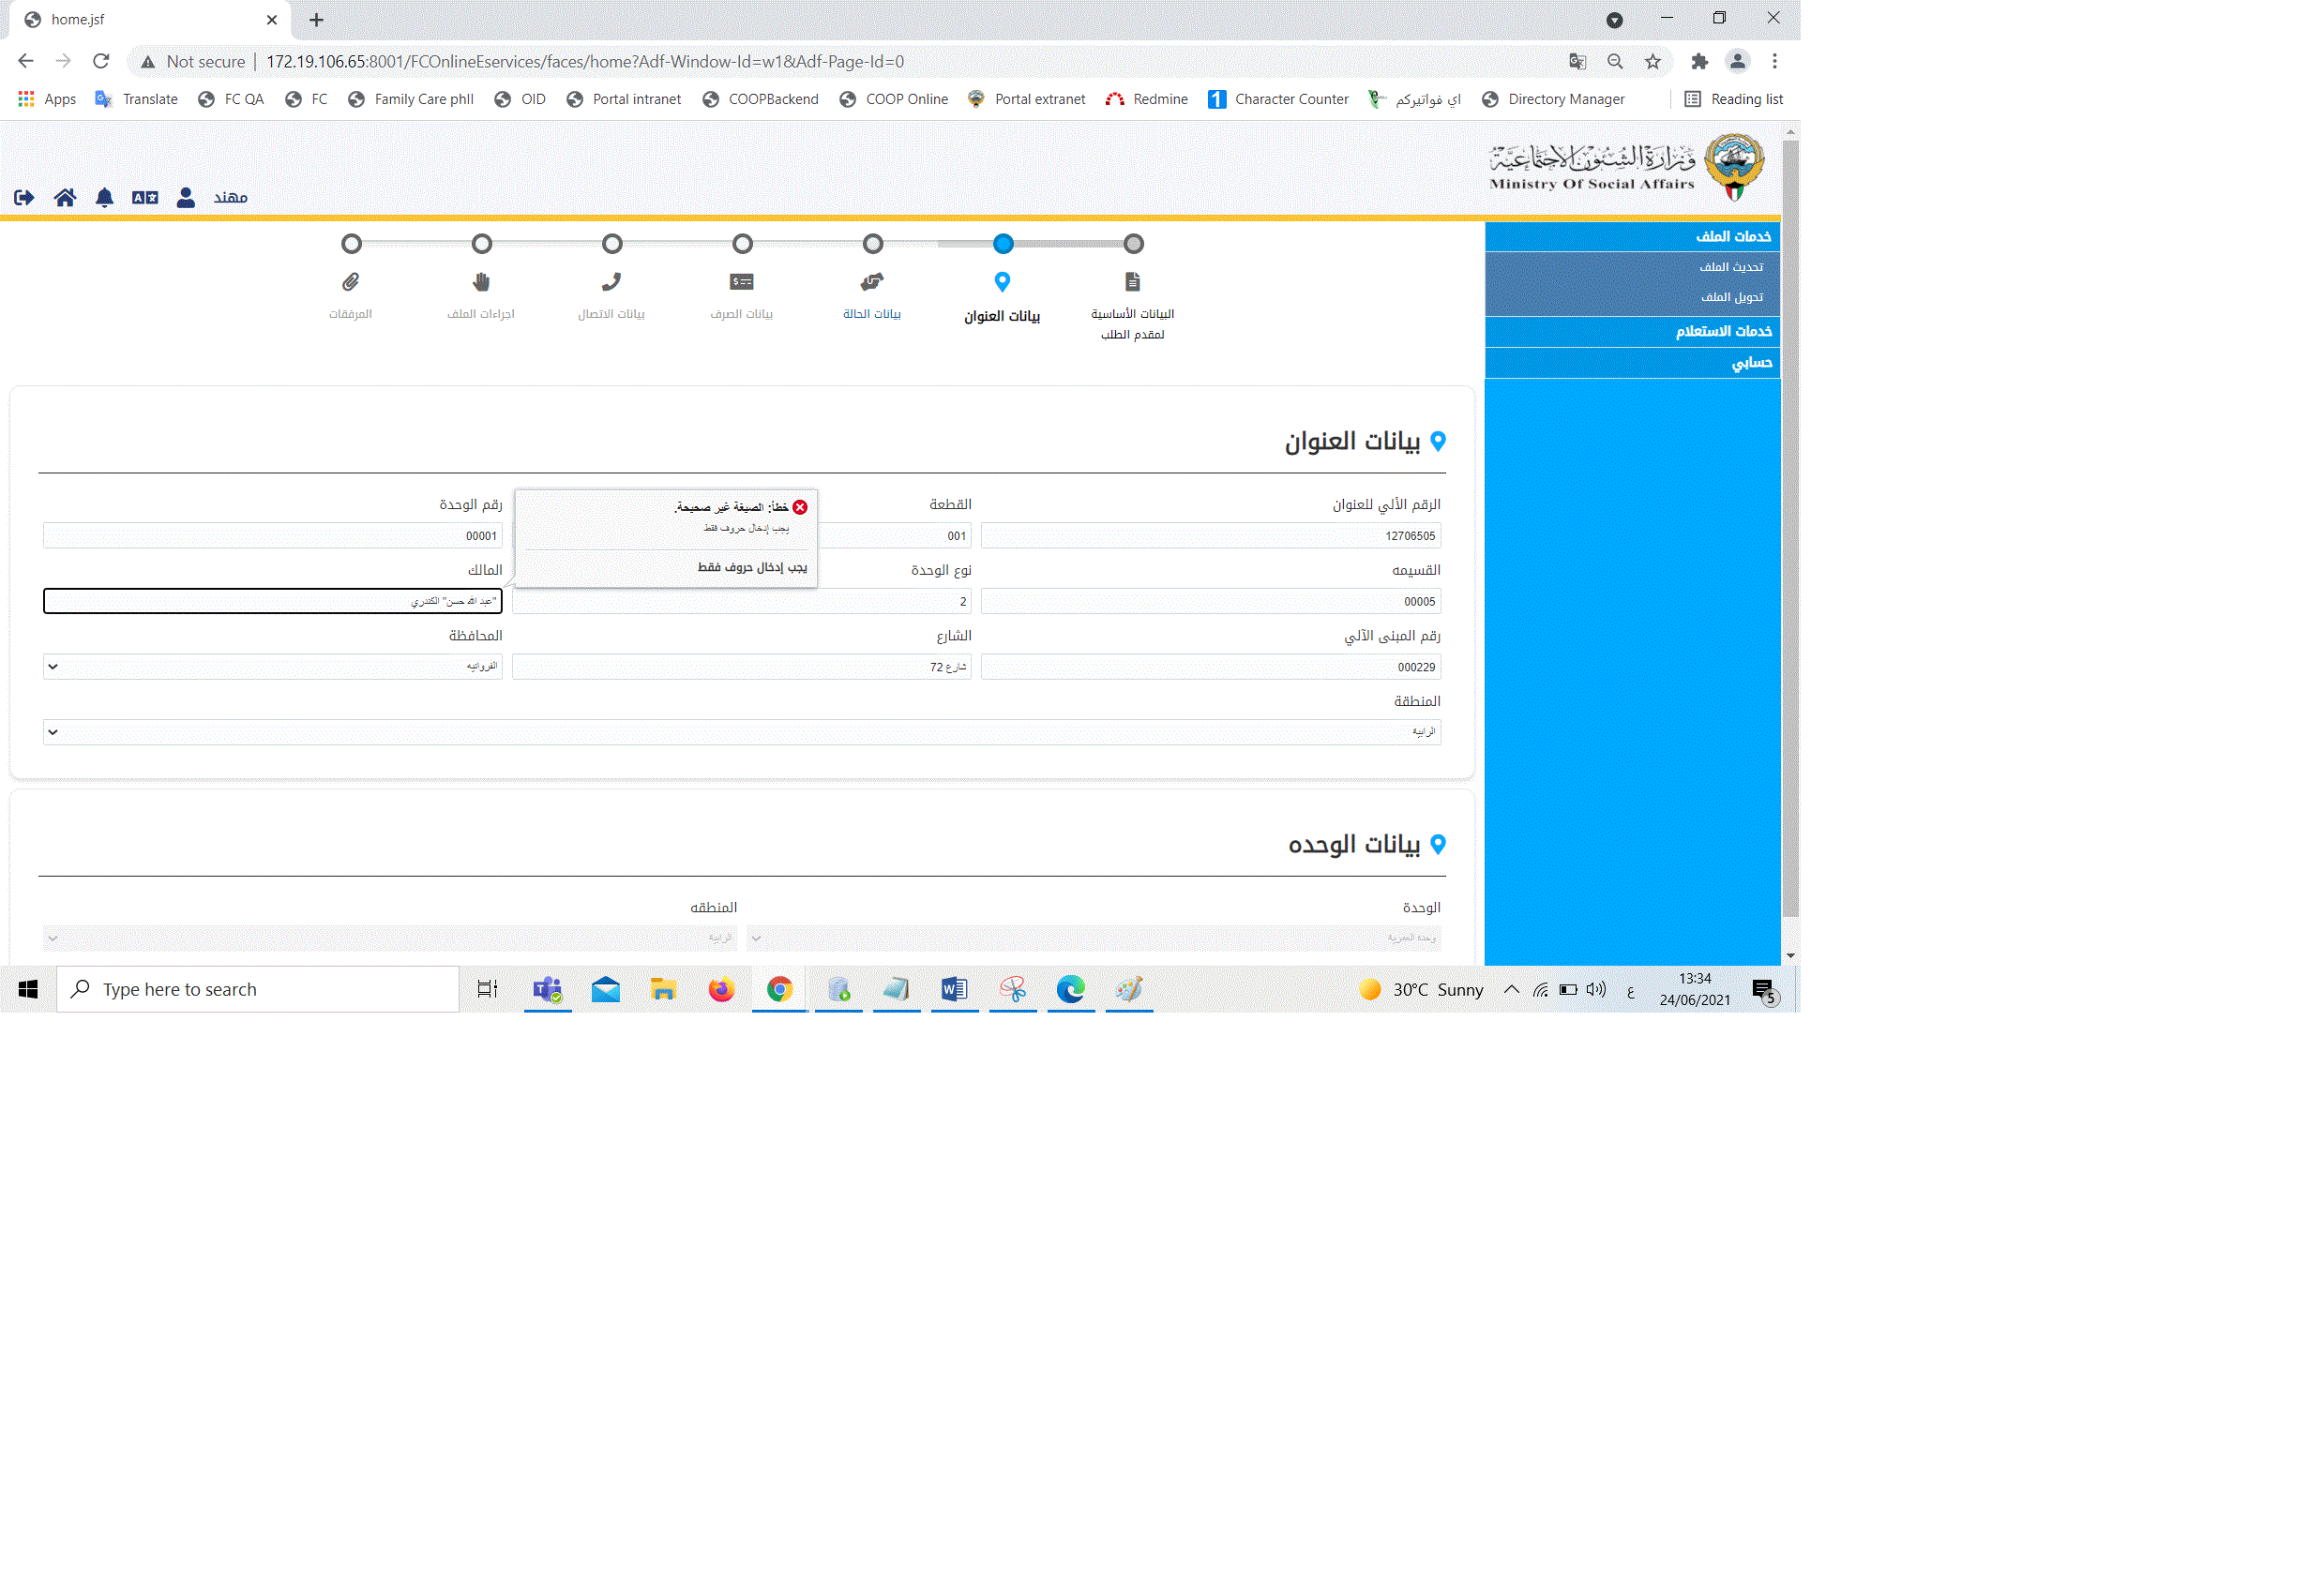Click the active بيانات العنوان step circle
2324x1577 pixels.
1004,244
